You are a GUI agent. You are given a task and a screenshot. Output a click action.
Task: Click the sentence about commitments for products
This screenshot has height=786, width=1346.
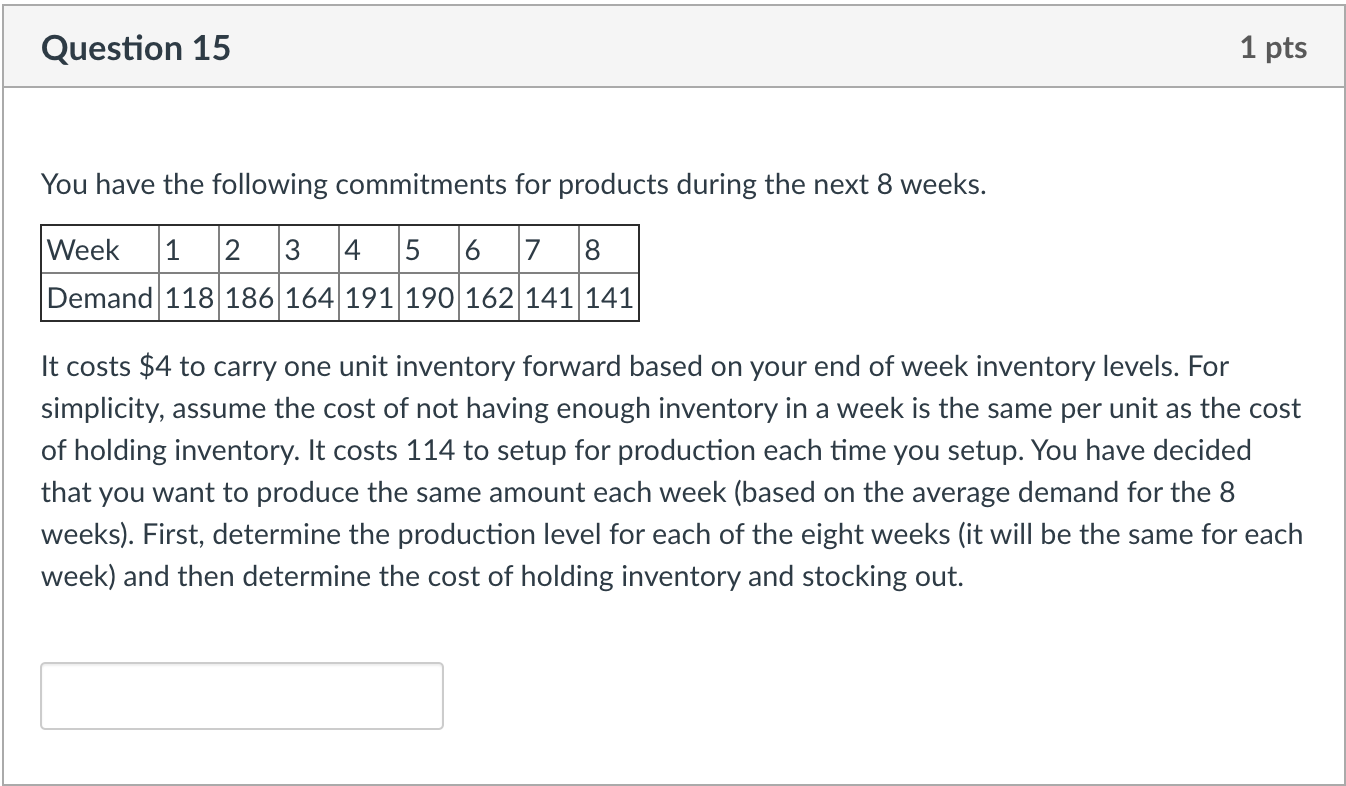coord(513,185)
